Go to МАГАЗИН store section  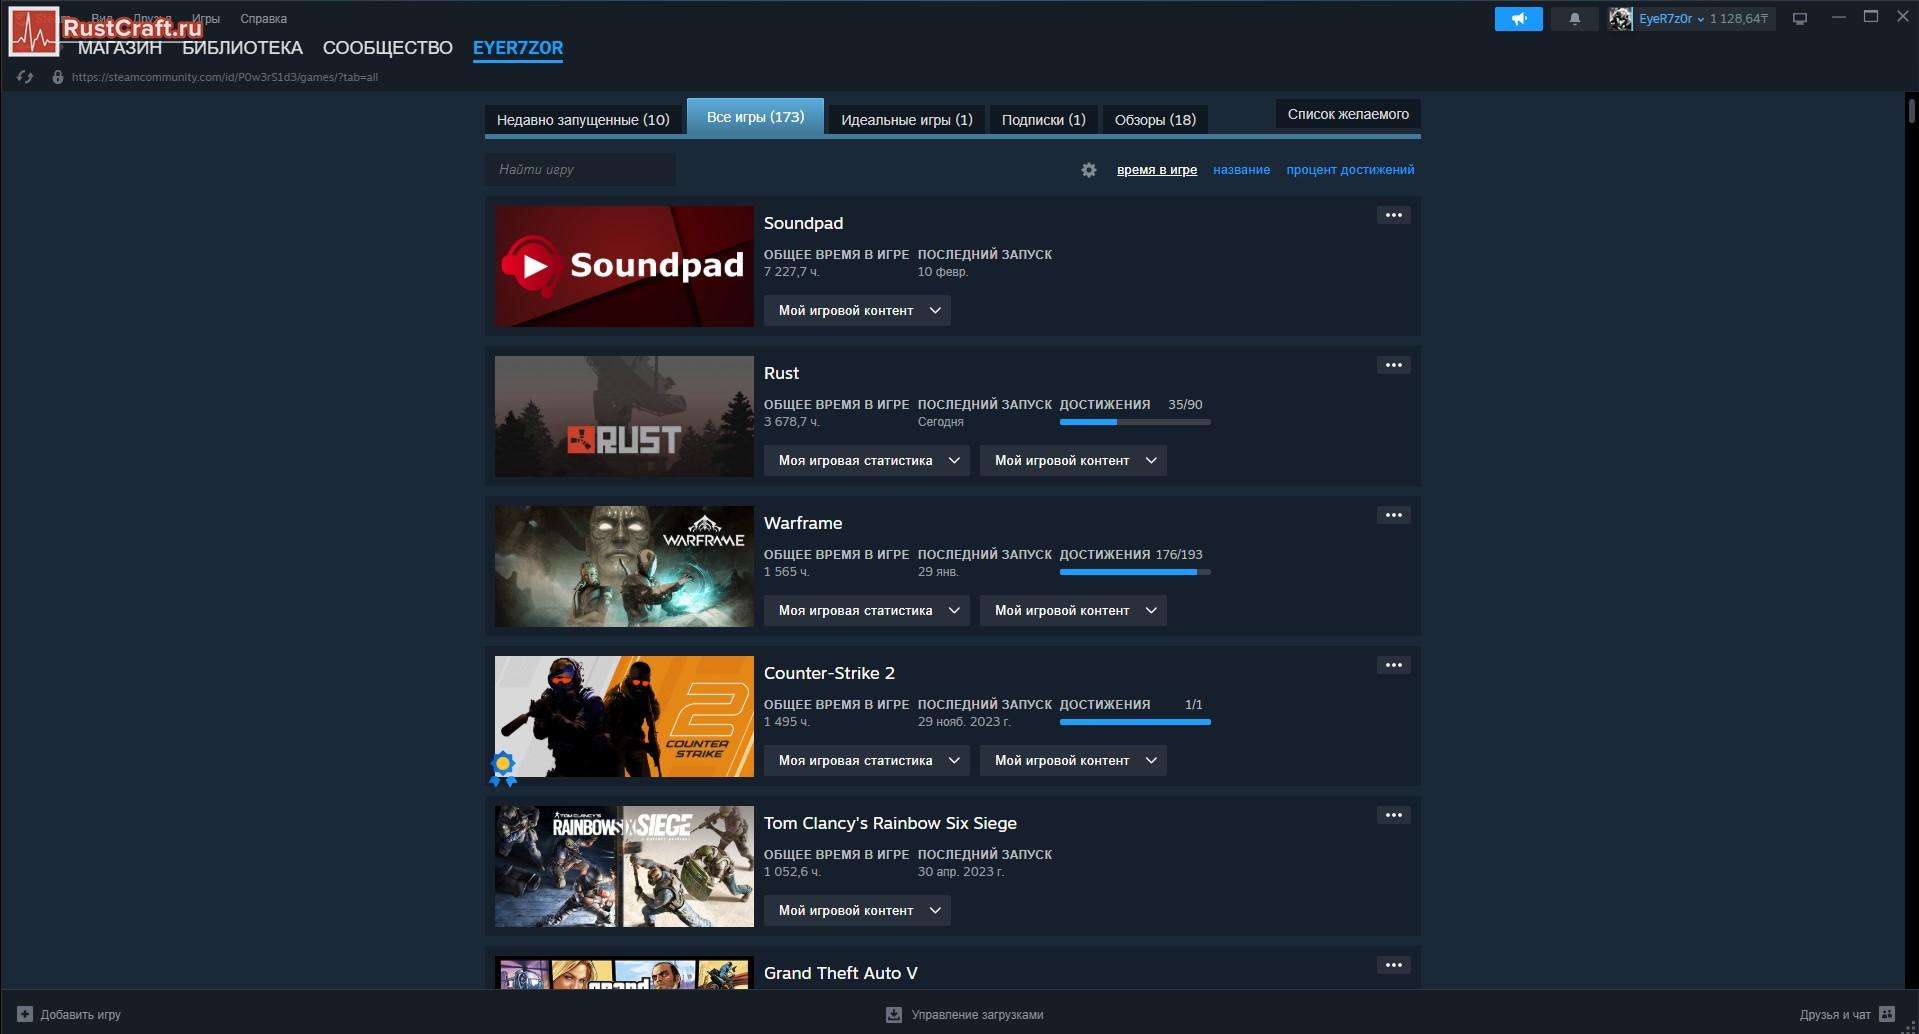(120, 48)
